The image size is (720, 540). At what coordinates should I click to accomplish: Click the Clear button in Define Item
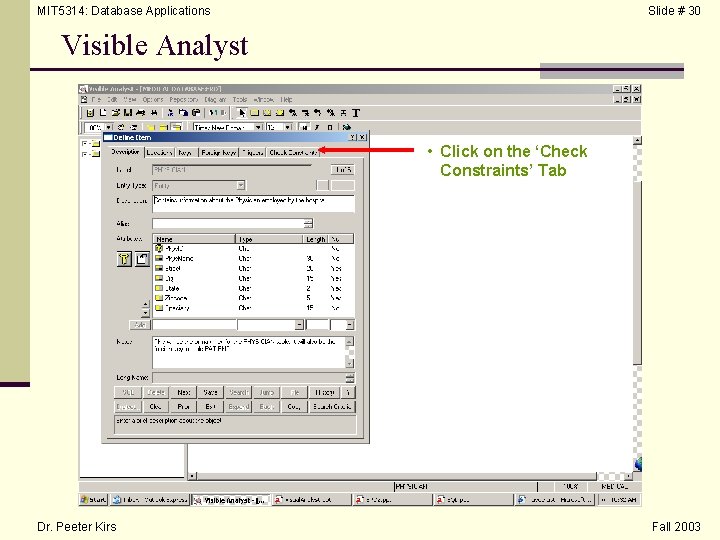[x=155, y=407]
